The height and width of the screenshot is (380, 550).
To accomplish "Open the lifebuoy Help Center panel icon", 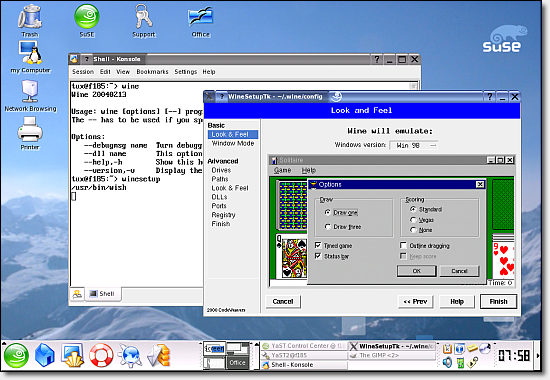I will pyautogui.click(x=101, y=355).
